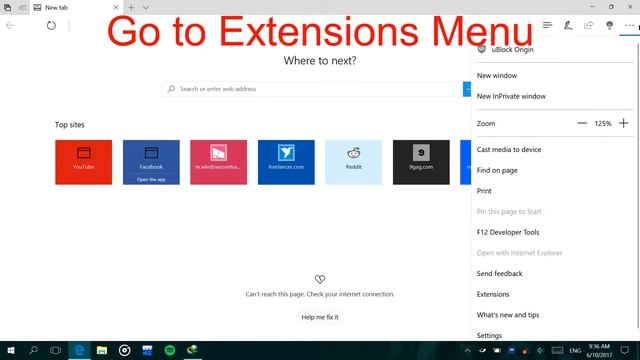Open a new tab with plus icon
This screenshot has width=640, height=360.
click(x=131, y=7)
